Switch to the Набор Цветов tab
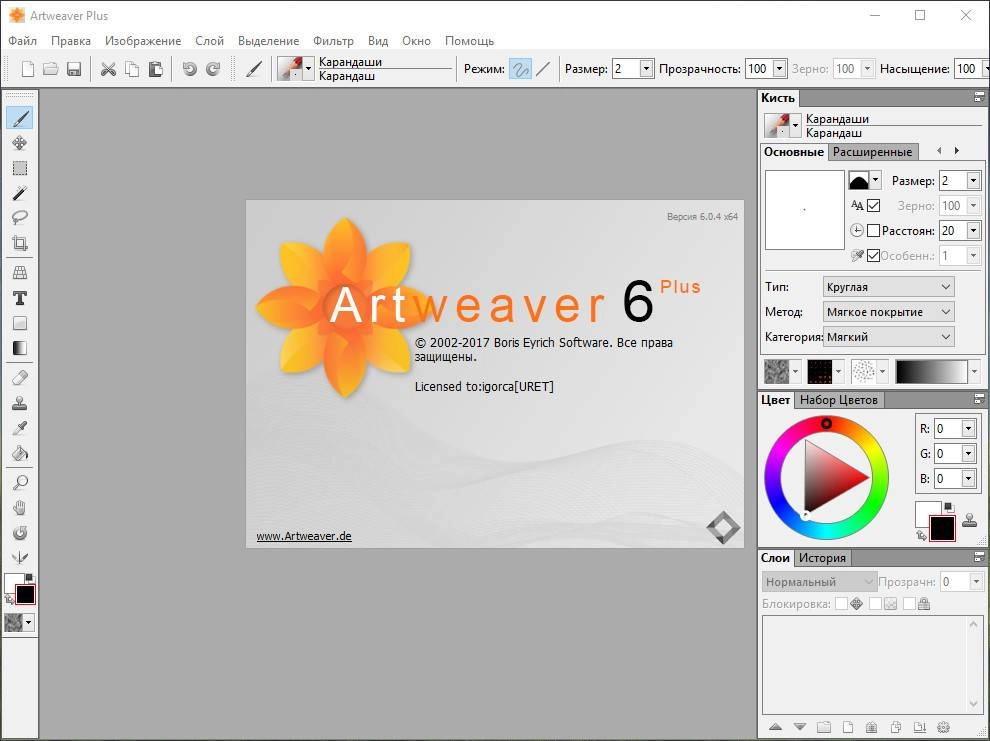Screen dimensions: 990x741 tap(838, 400)
